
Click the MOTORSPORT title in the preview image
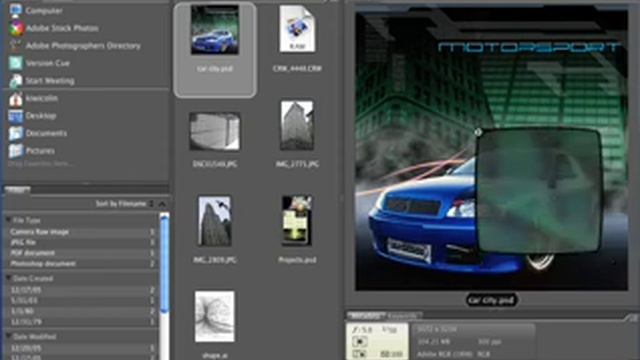click(529, 47)
